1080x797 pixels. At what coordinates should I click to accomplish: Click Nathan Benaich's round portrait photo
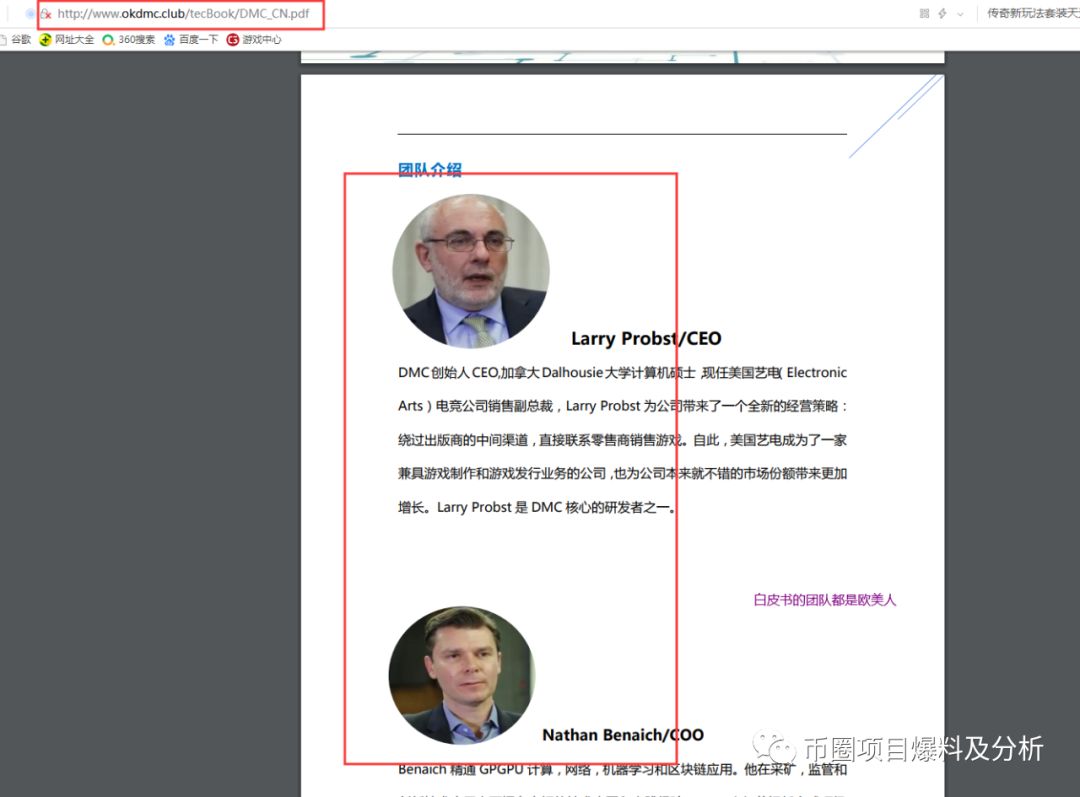pyautogui.click(x=461, y=675)
